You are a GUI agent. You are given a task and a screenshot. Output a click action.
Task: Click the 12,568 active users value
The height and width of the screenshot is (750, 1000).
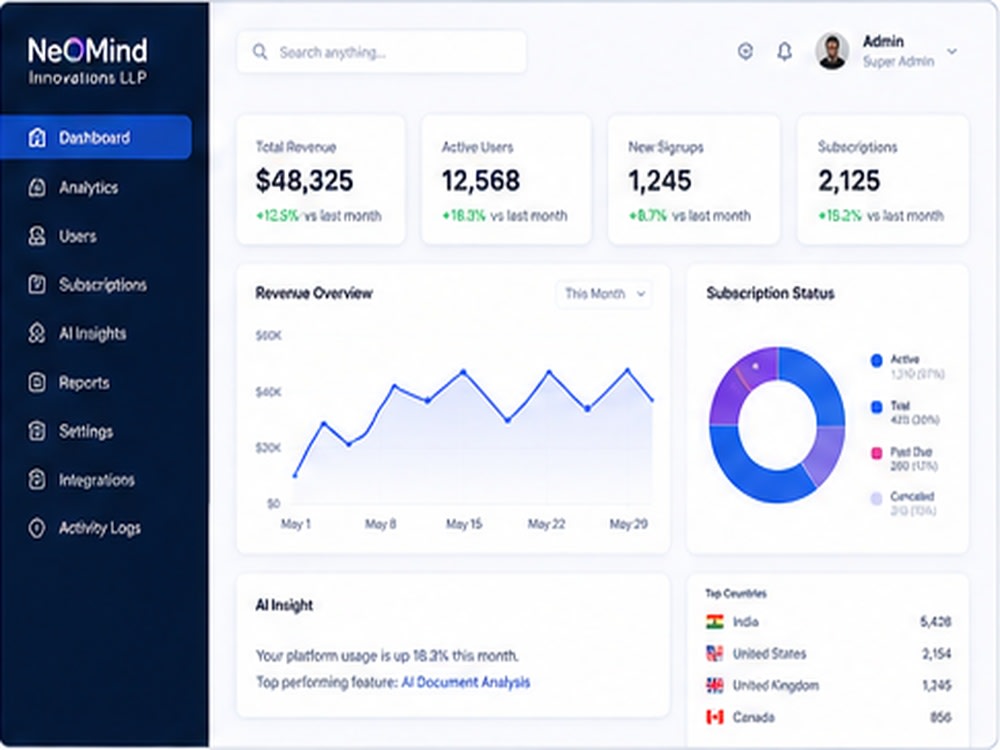point(481,180)
